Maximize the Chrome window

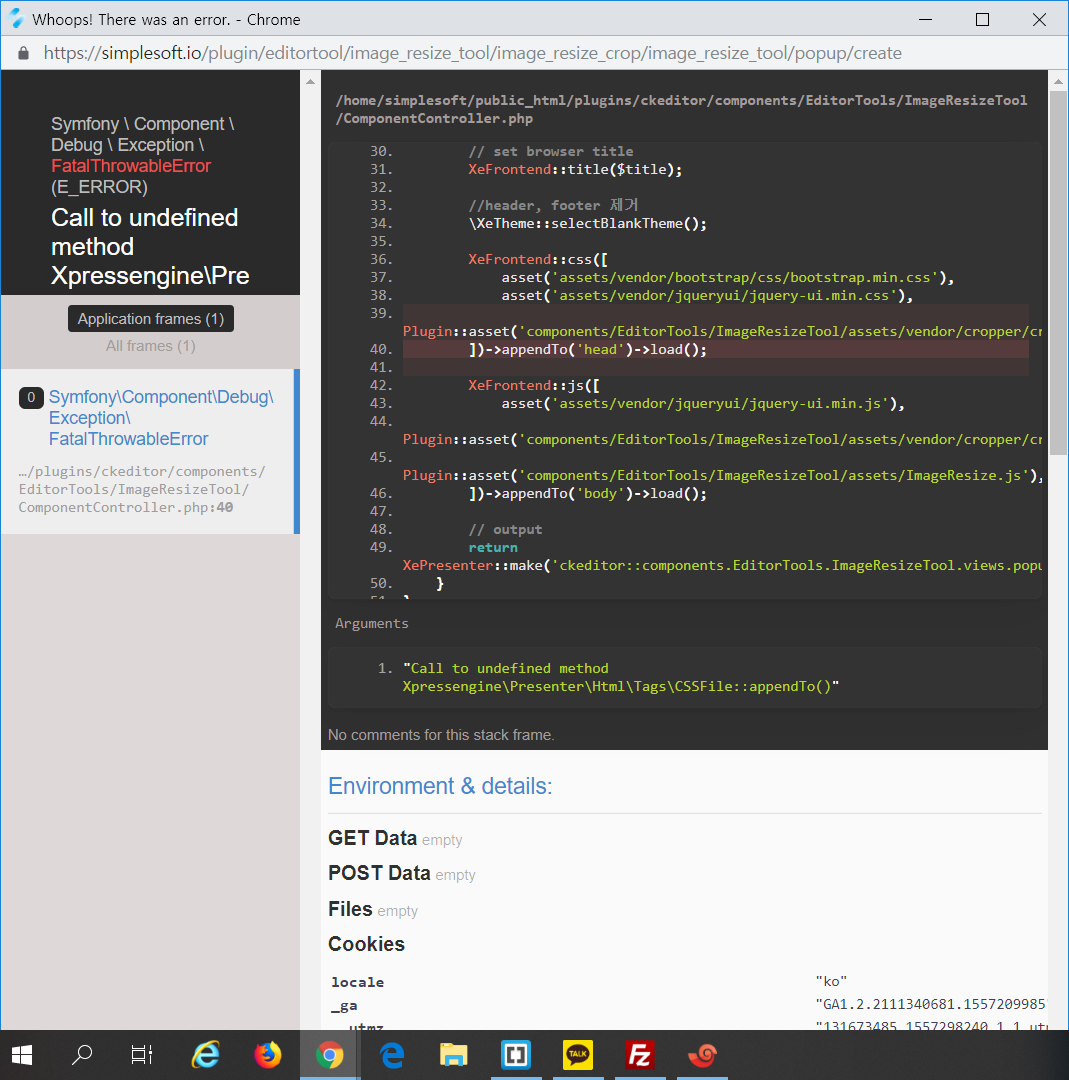click(983, 19)
